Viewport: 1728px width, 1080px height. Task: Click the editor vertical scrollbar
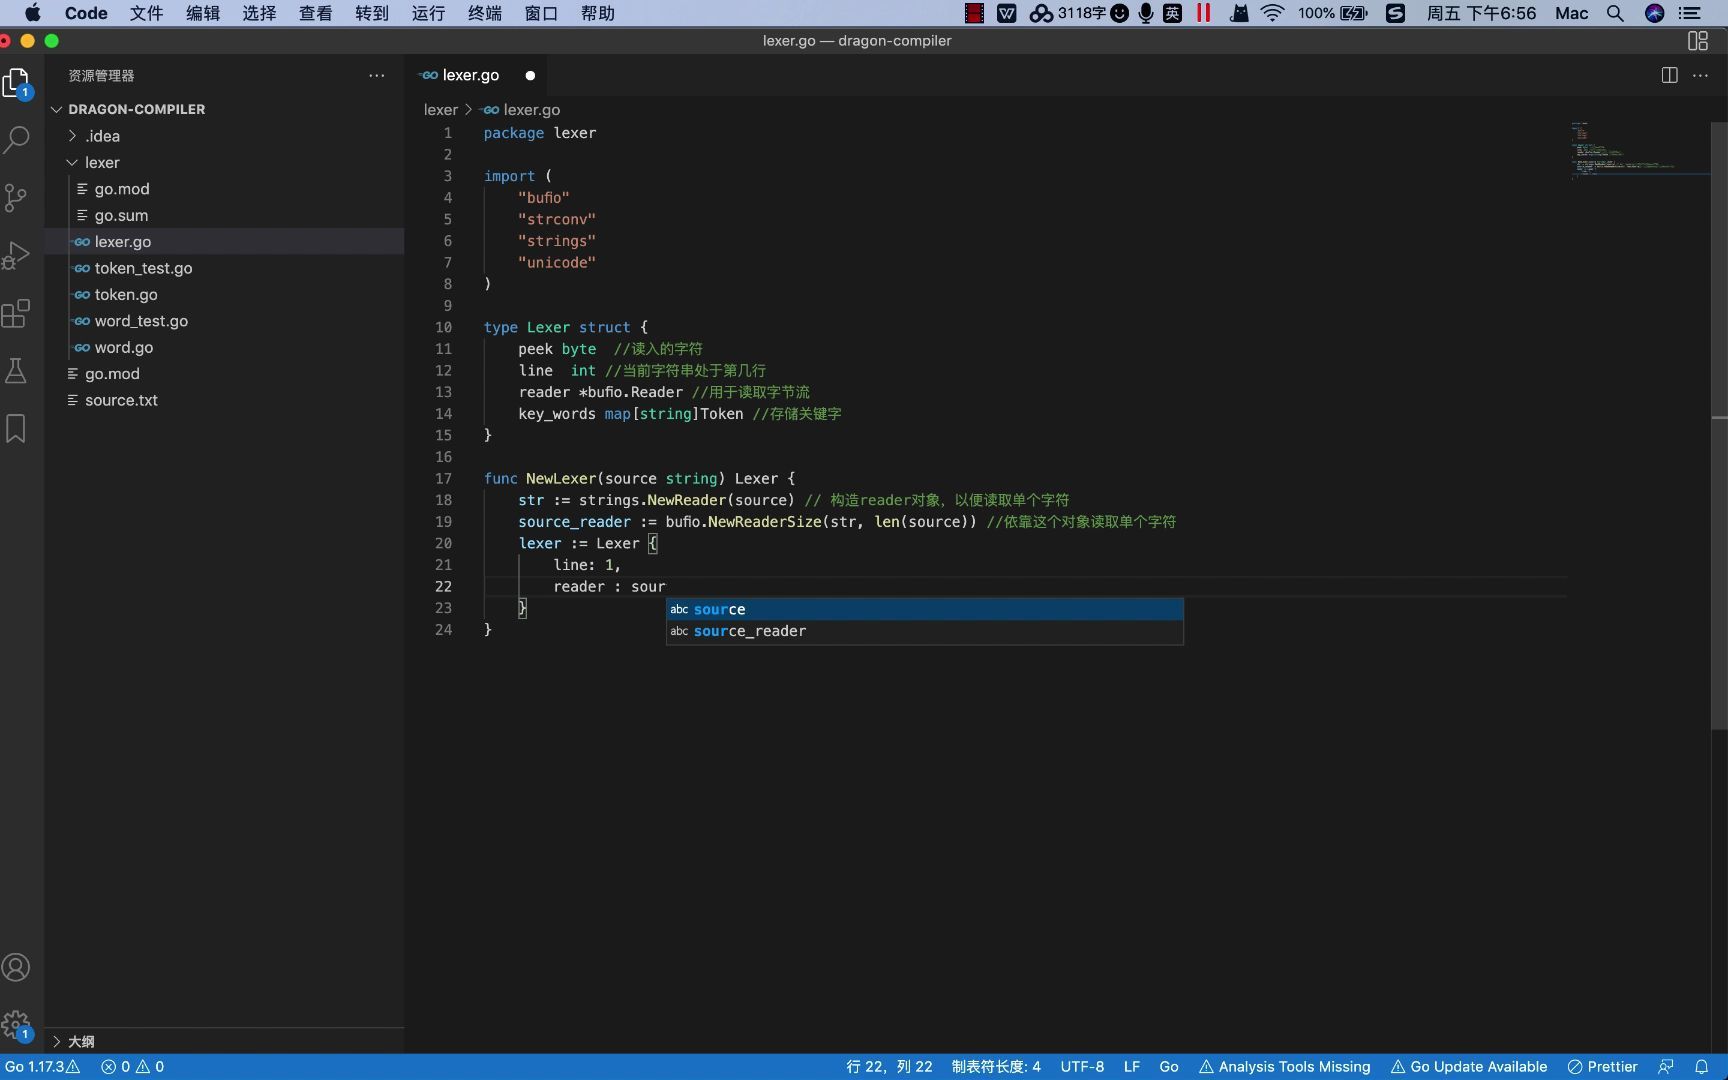coord(1719,425)
